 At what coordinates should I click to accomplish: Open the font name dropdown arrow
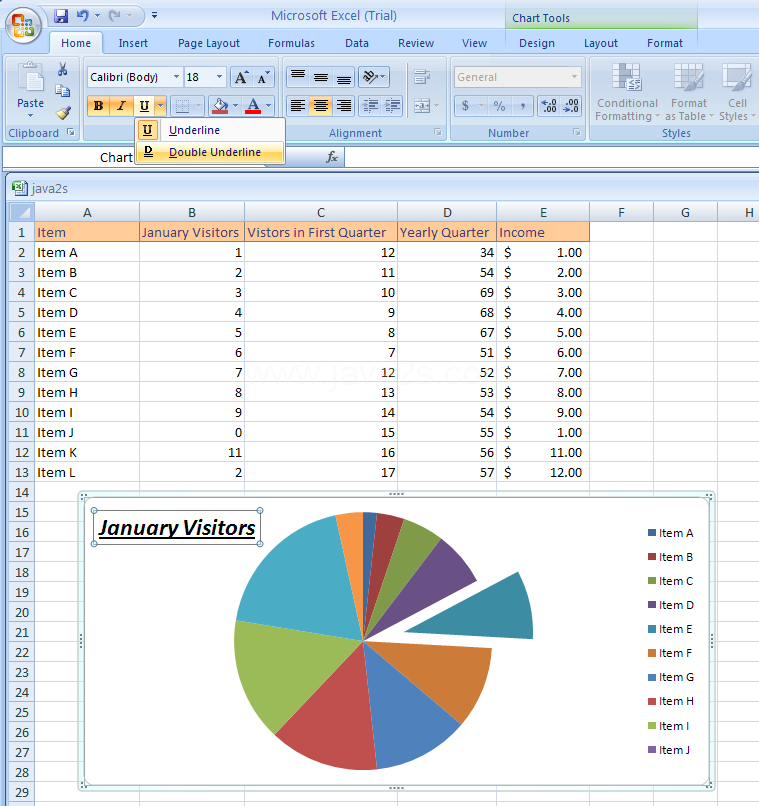(x=176, y=77)
